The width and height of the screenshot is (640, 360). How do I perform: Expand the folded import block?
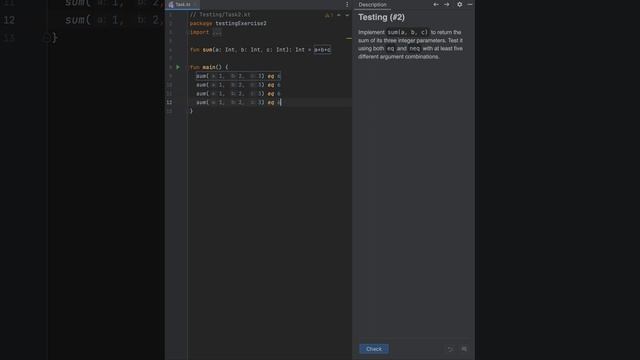pos(217,32)
